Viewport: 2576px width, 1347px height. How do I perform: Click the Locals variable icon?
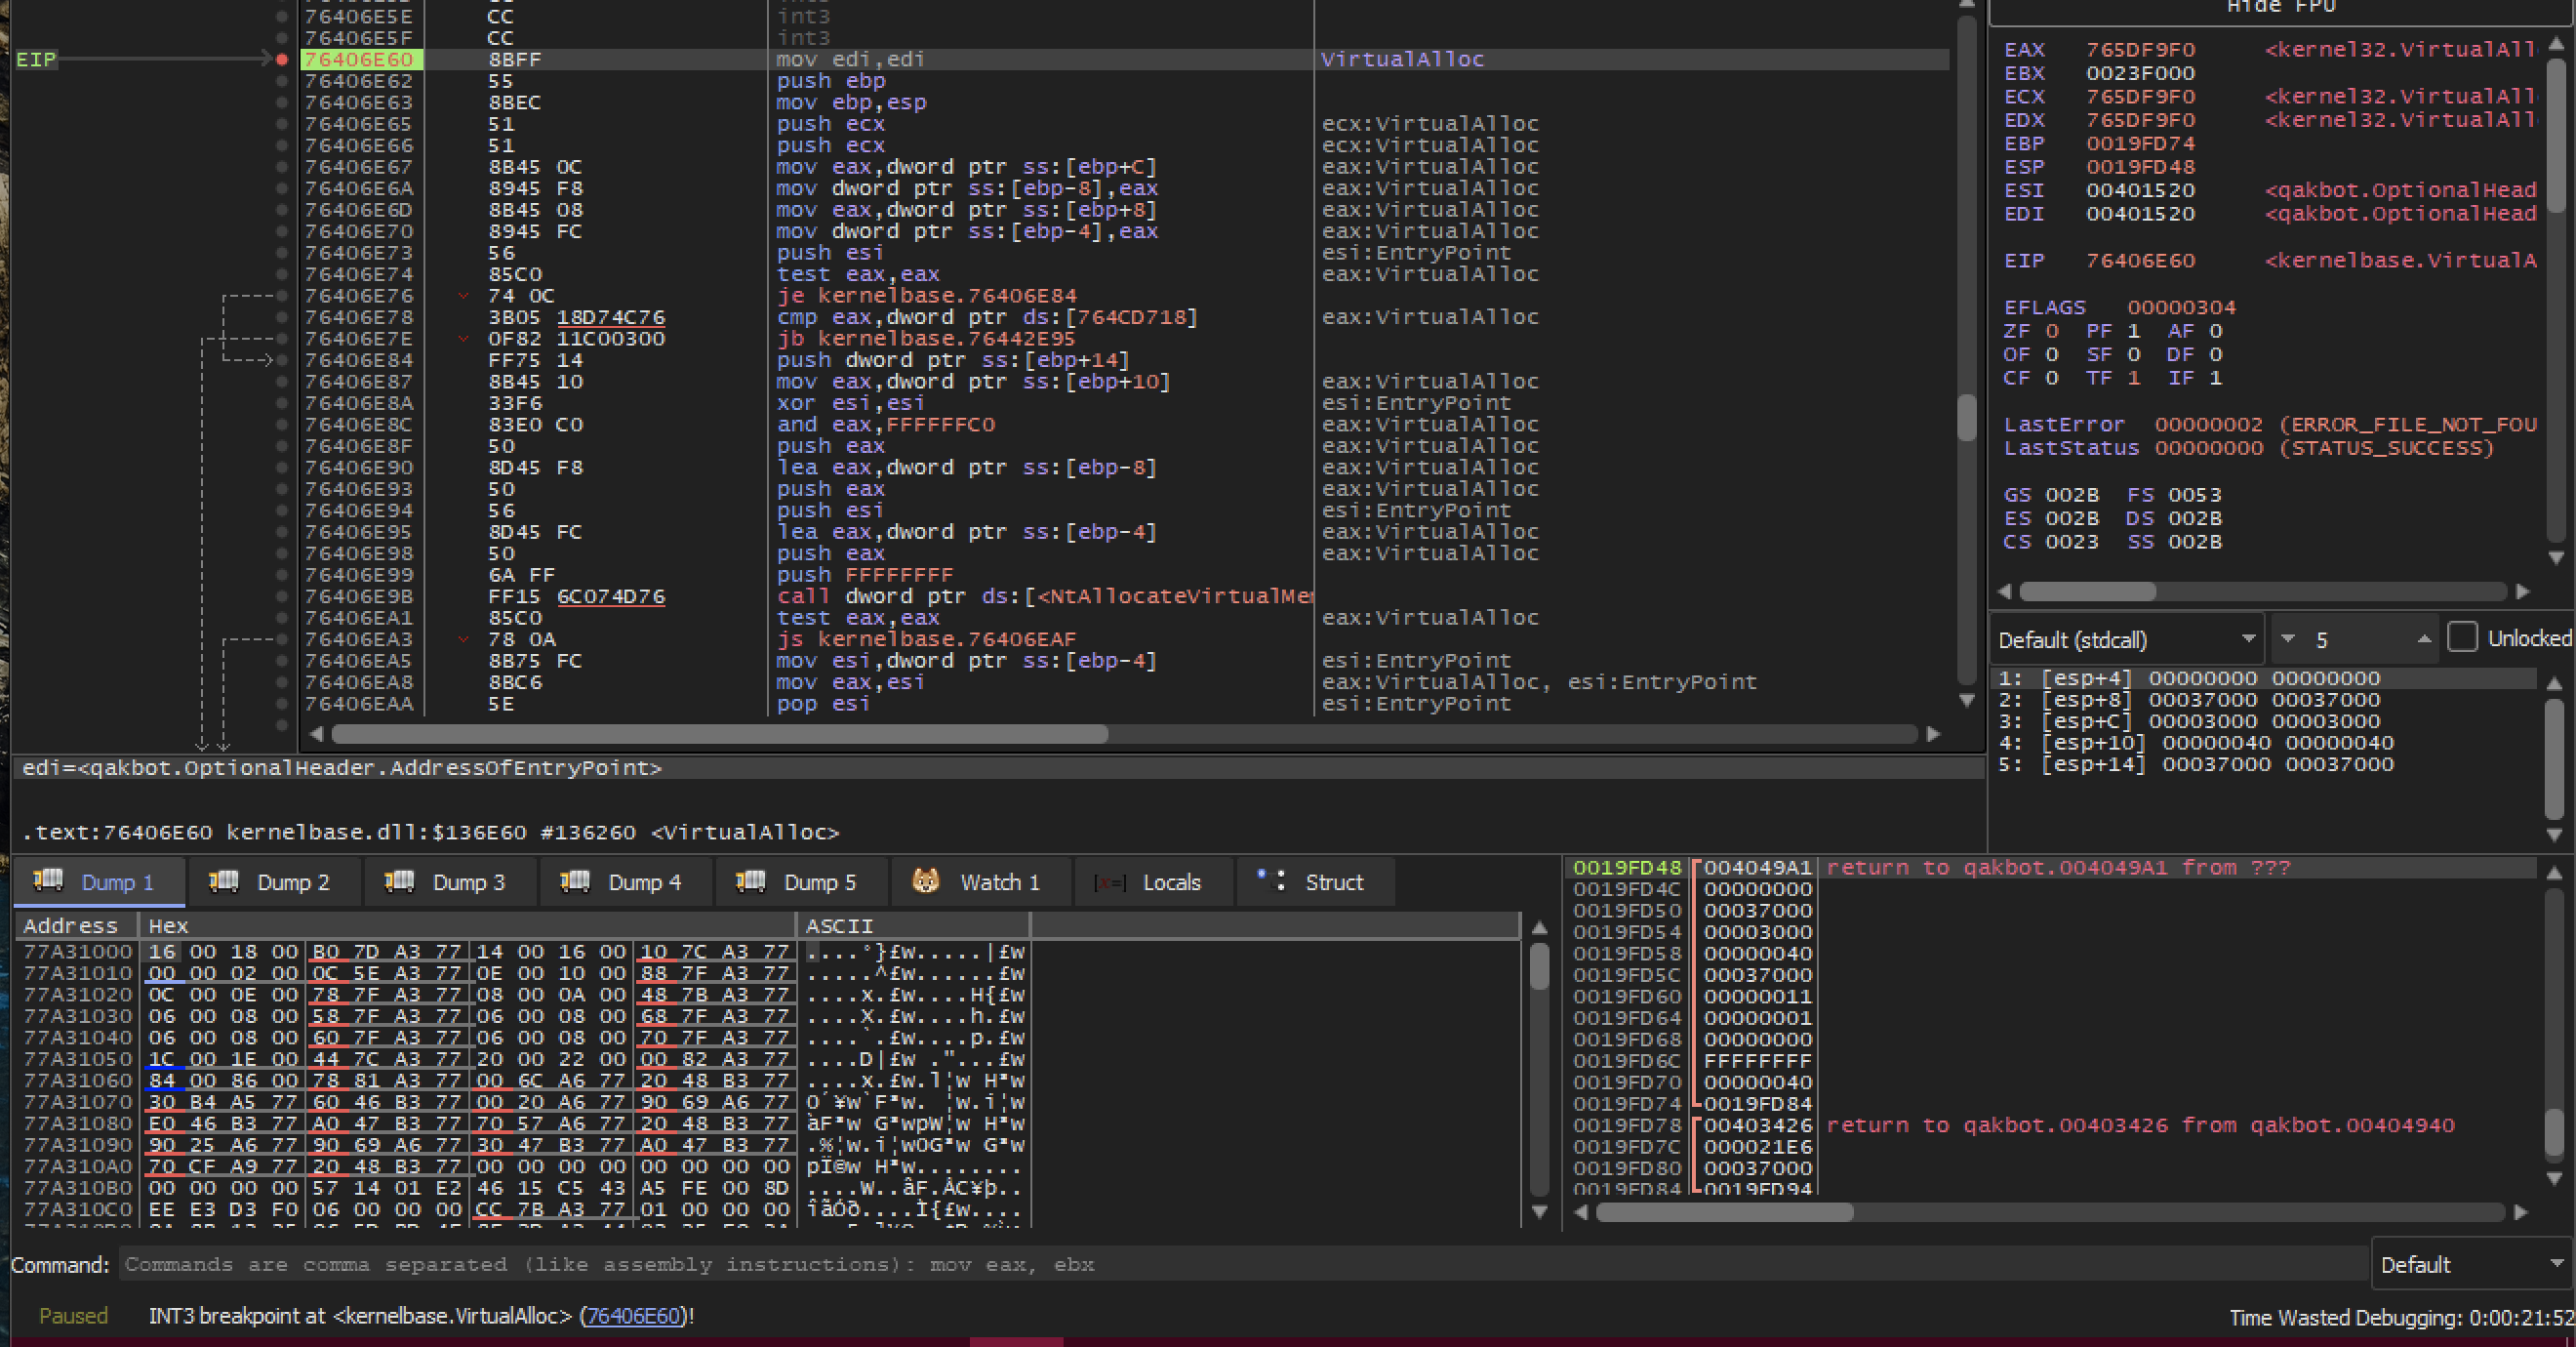pyautogui.click(x=1110, y=883)
